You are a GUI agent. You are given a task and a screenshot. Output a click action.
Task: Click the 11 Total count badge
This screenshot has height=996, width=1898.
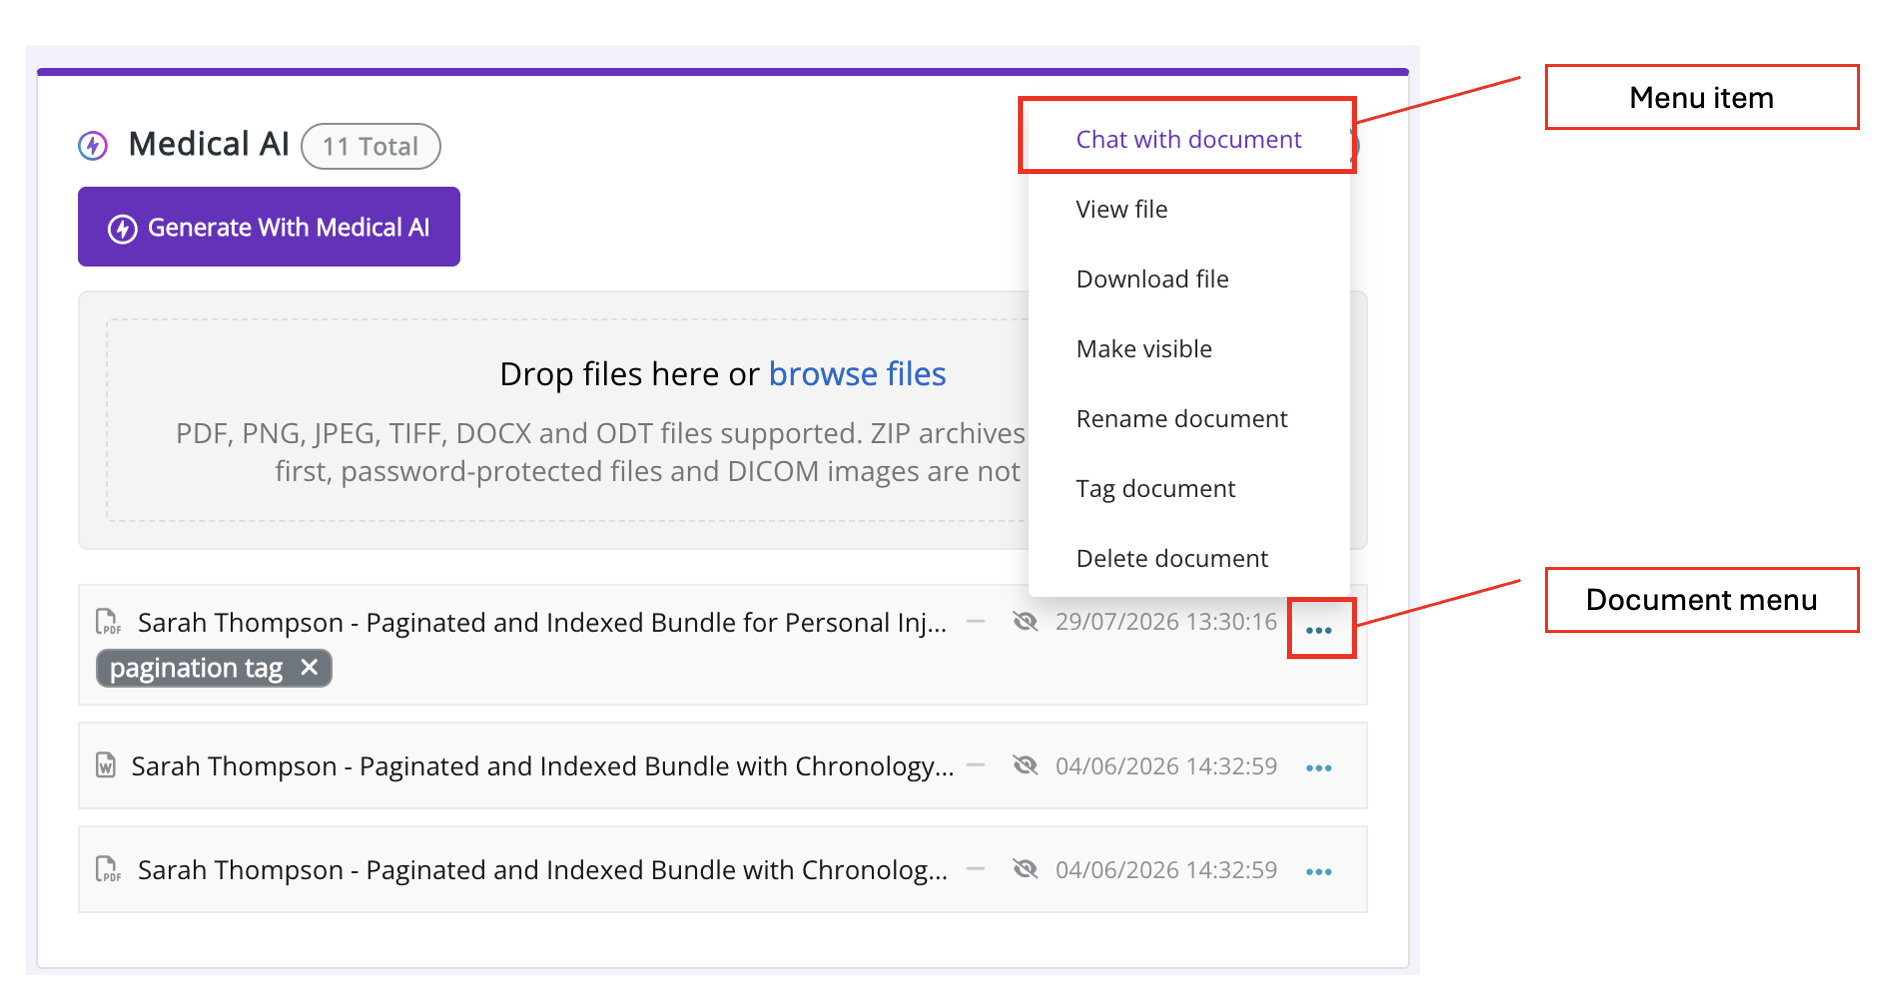coord(371,146)
